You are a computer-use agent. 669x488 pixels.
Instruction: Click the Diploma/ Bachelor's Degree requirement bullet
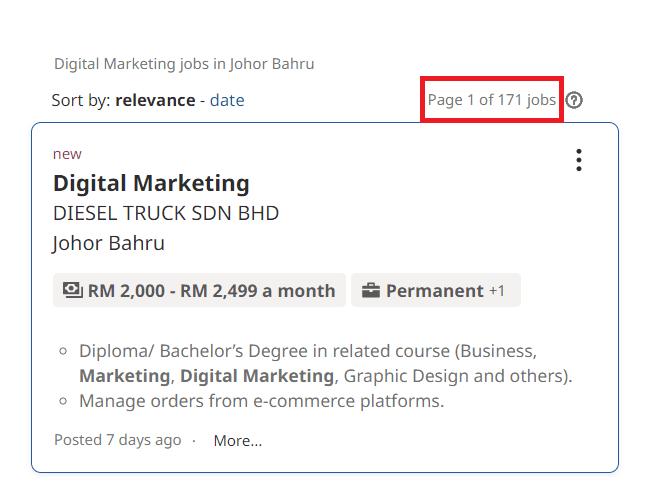pos(325,363)
